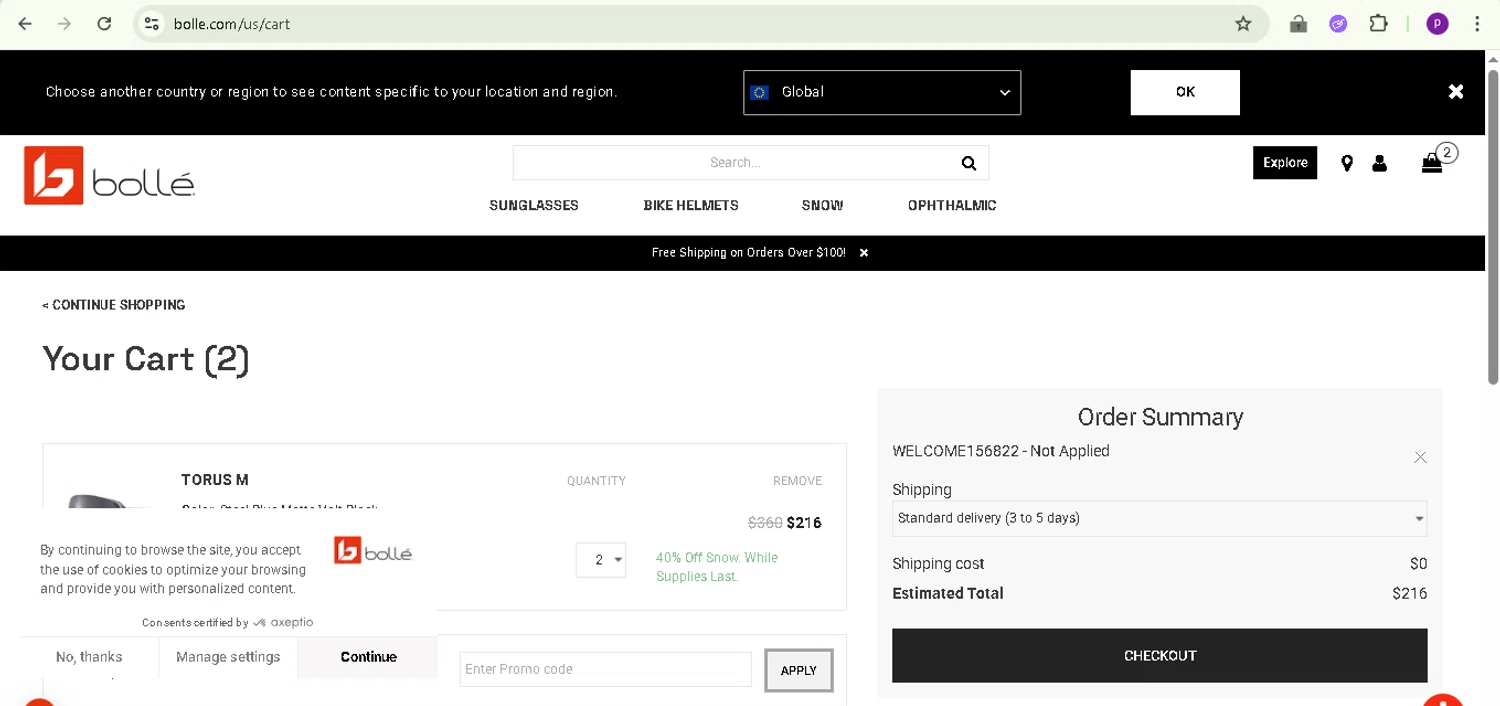Open the Snow menu
1500x706 pixels.
coord(822,205)
